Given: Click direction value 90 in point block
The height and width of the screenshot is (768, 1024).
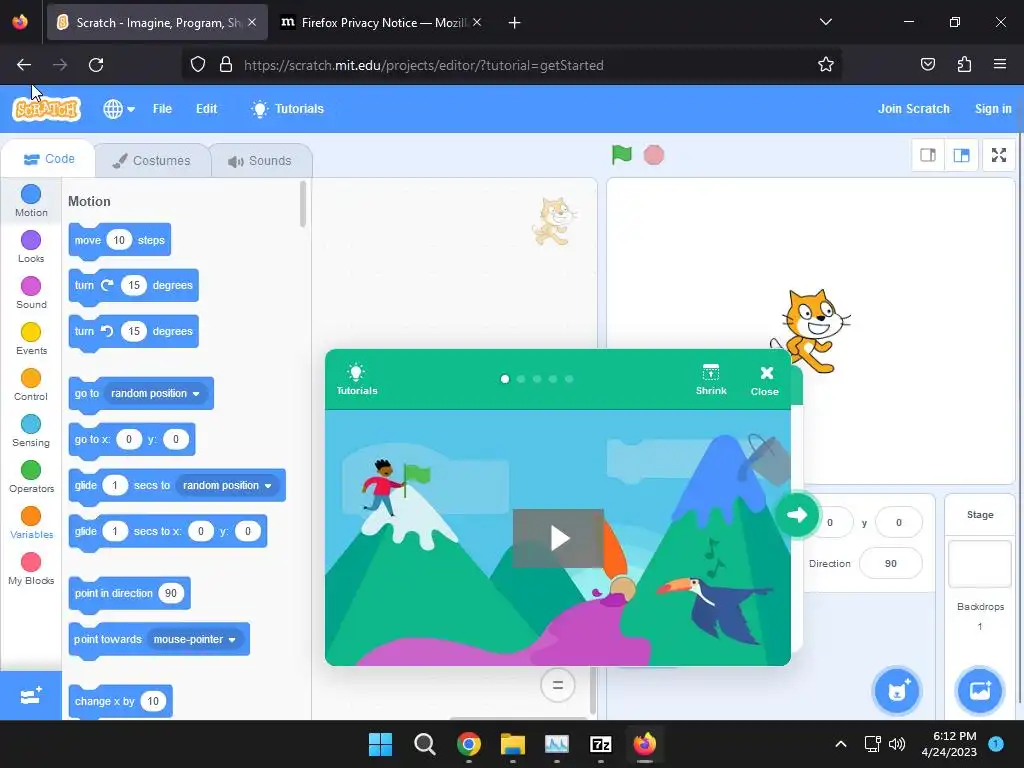Looking at the screenshot, I should (x=170, y=593).
